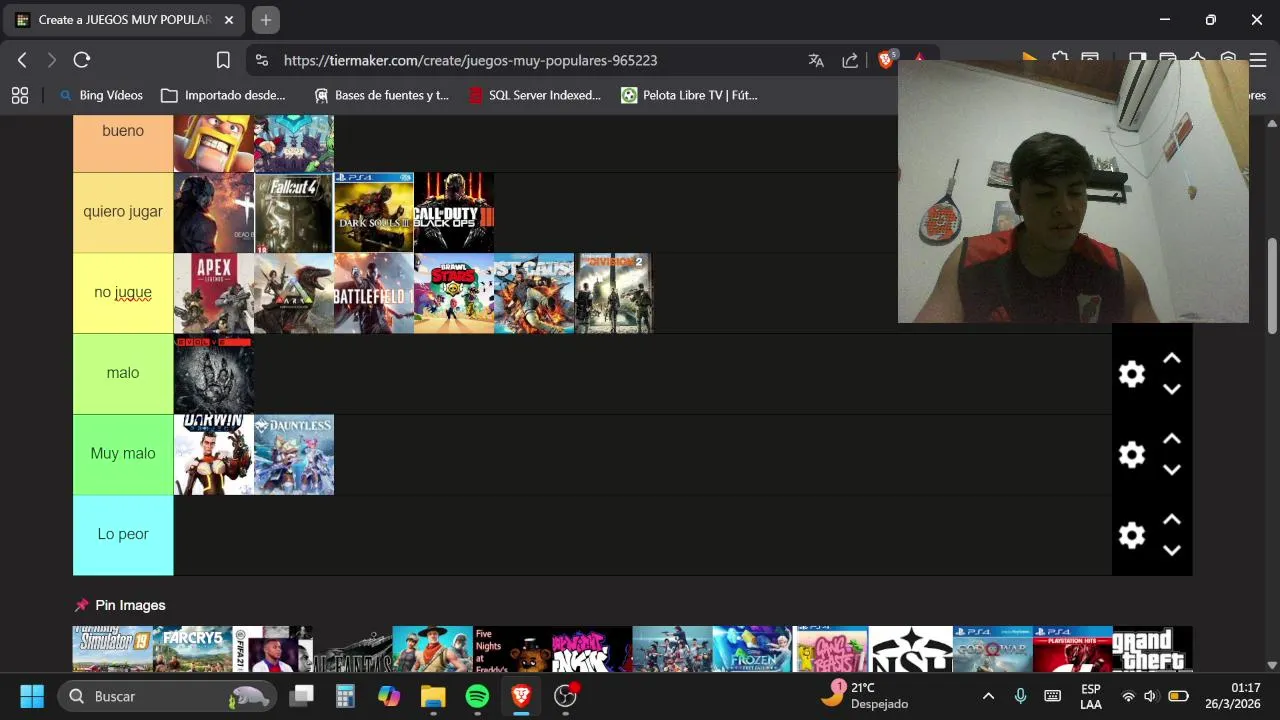Move the Muy malo row down
Screen dimensions: 1280x720
tap(1172, 470)
